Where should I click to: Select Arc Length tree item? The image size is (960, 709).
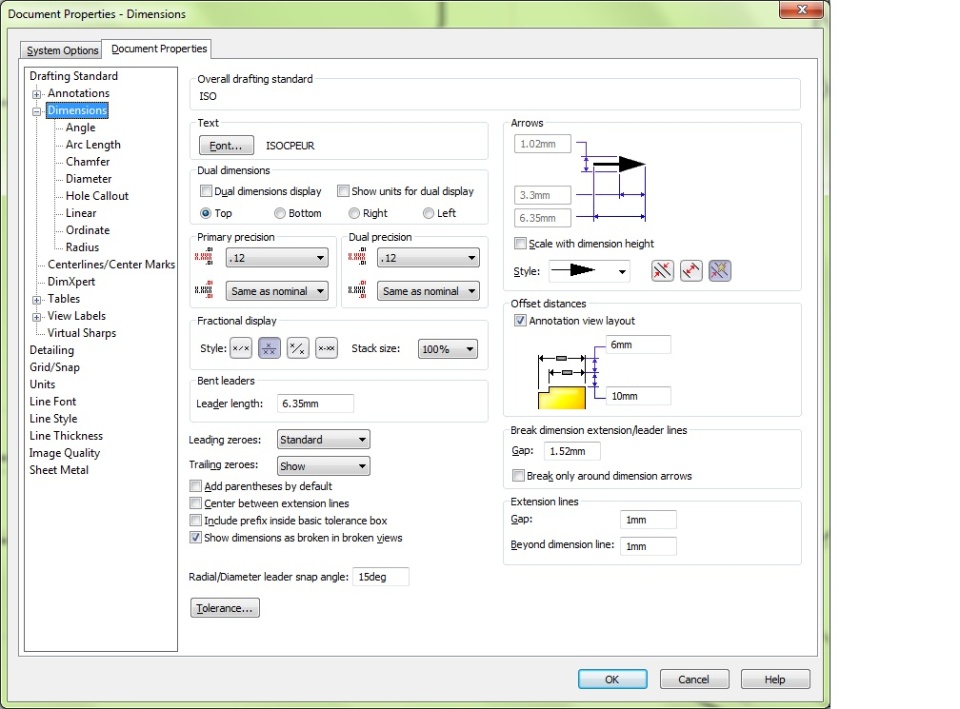93,144
